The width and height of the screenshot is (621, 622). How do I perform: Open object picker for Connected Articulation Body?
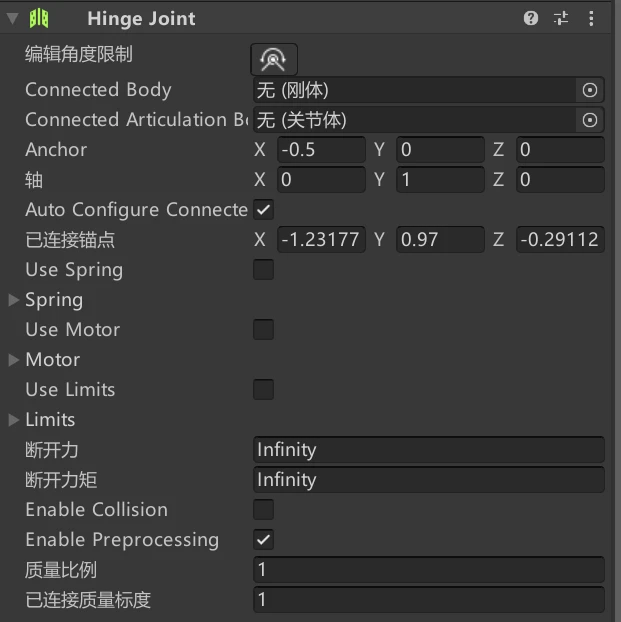tap(590, 120)
